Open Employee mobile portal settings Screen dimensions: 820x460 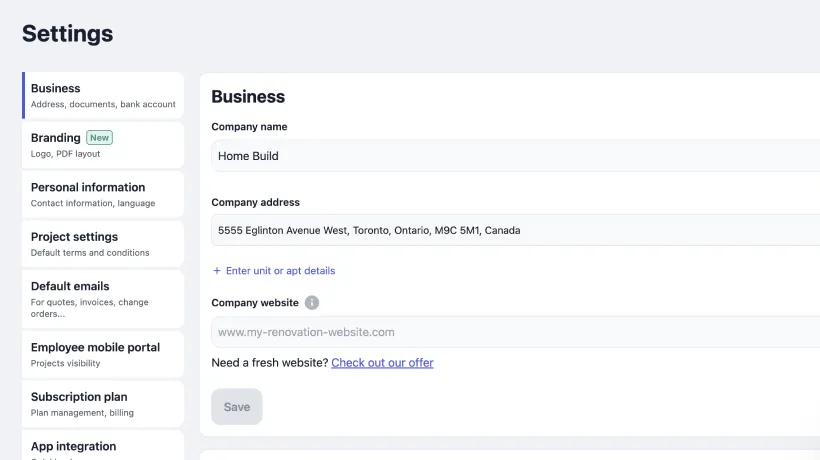point(103,354)
